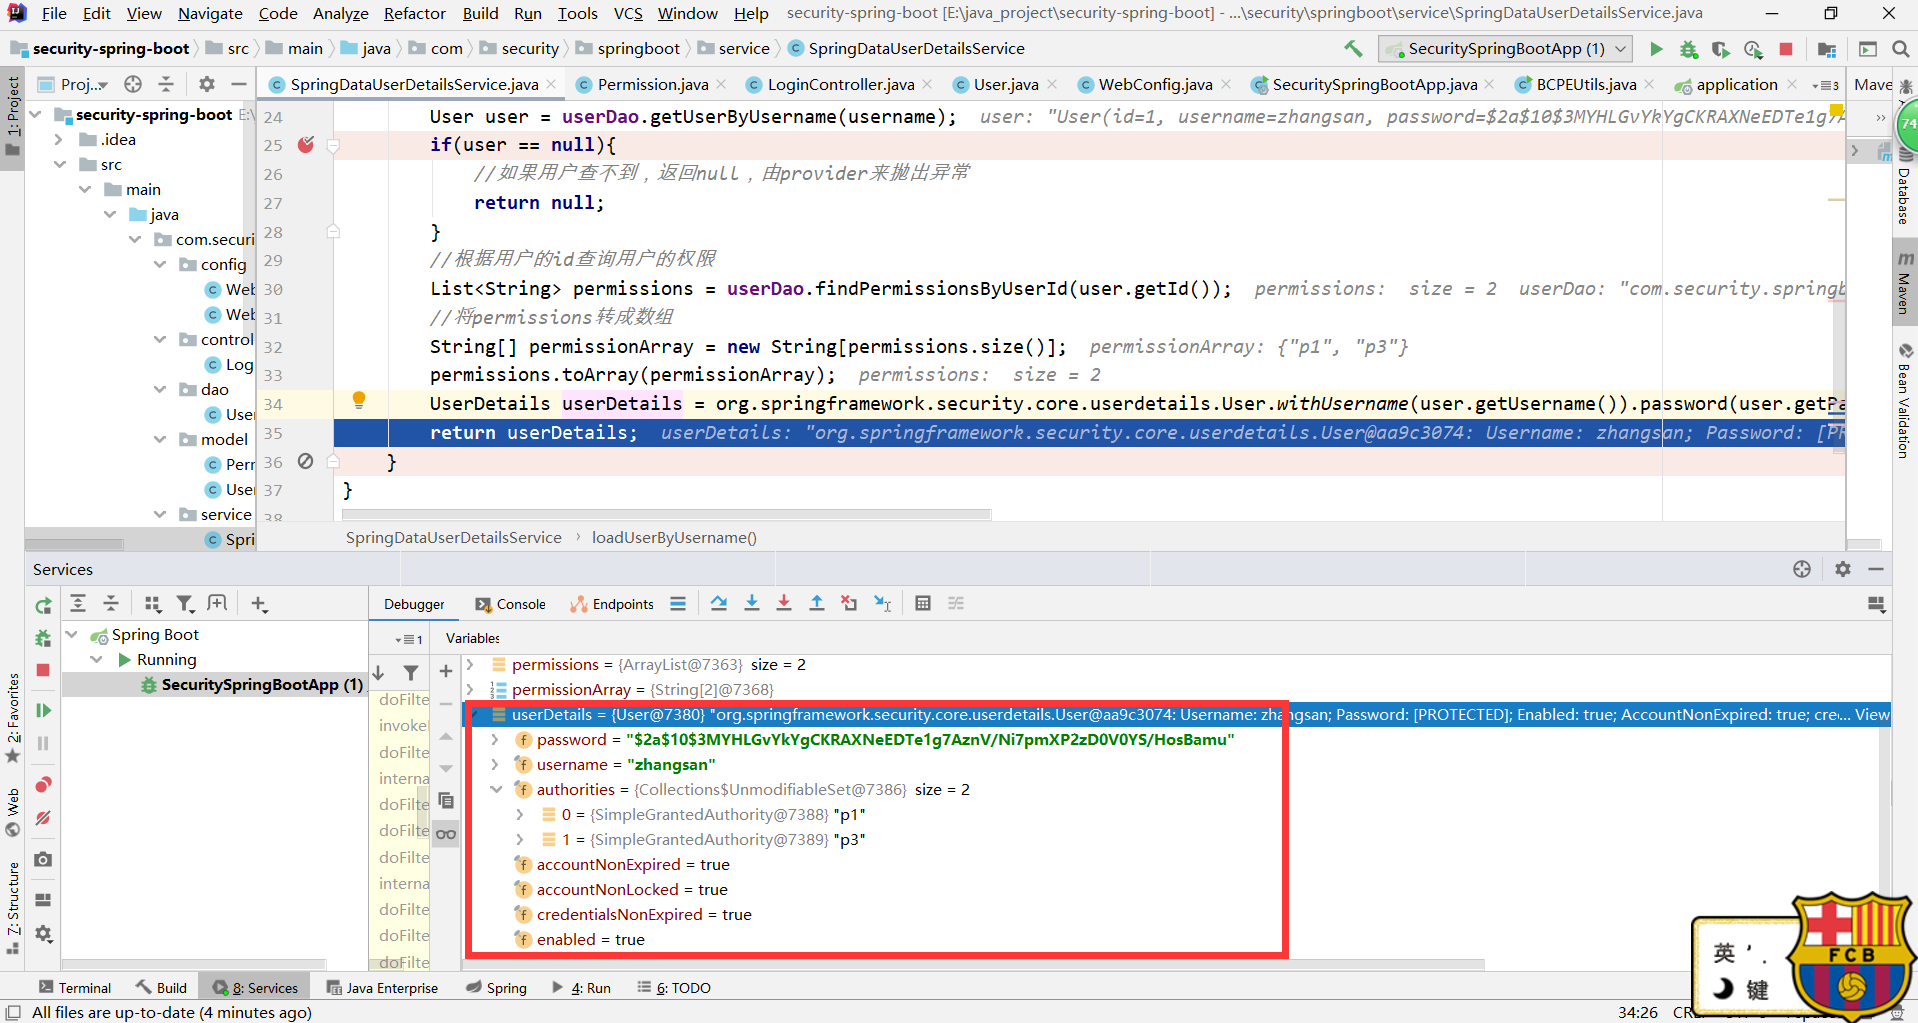Viewport: 1918px width, 1023px height.
Task: Click the editor horizontal scrollbar
Action: pyautogui.click(x=666, y=515)
